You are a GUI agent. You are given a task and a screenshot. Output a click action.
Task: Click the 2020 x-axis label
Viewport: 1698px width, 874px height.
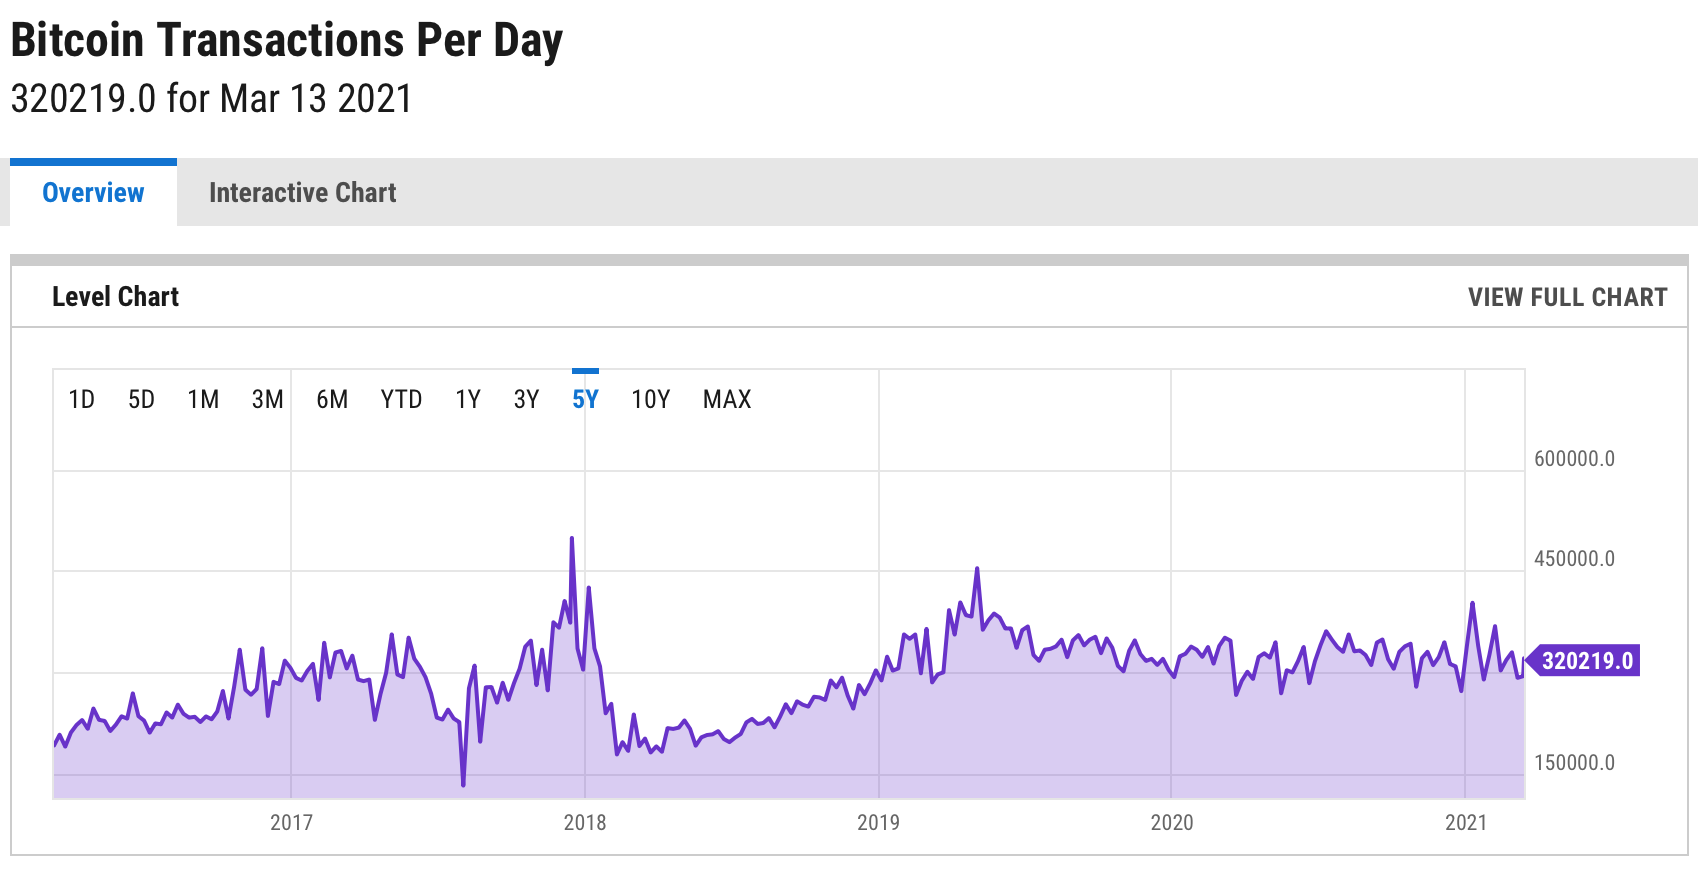click(1171, 823)
